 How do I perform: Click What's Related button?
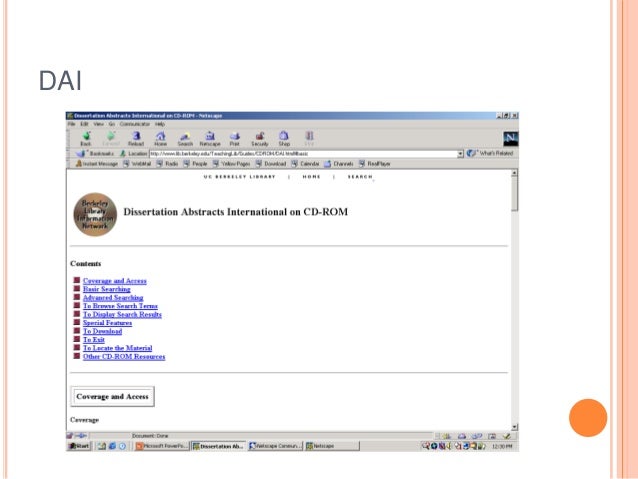coord(490,153)
